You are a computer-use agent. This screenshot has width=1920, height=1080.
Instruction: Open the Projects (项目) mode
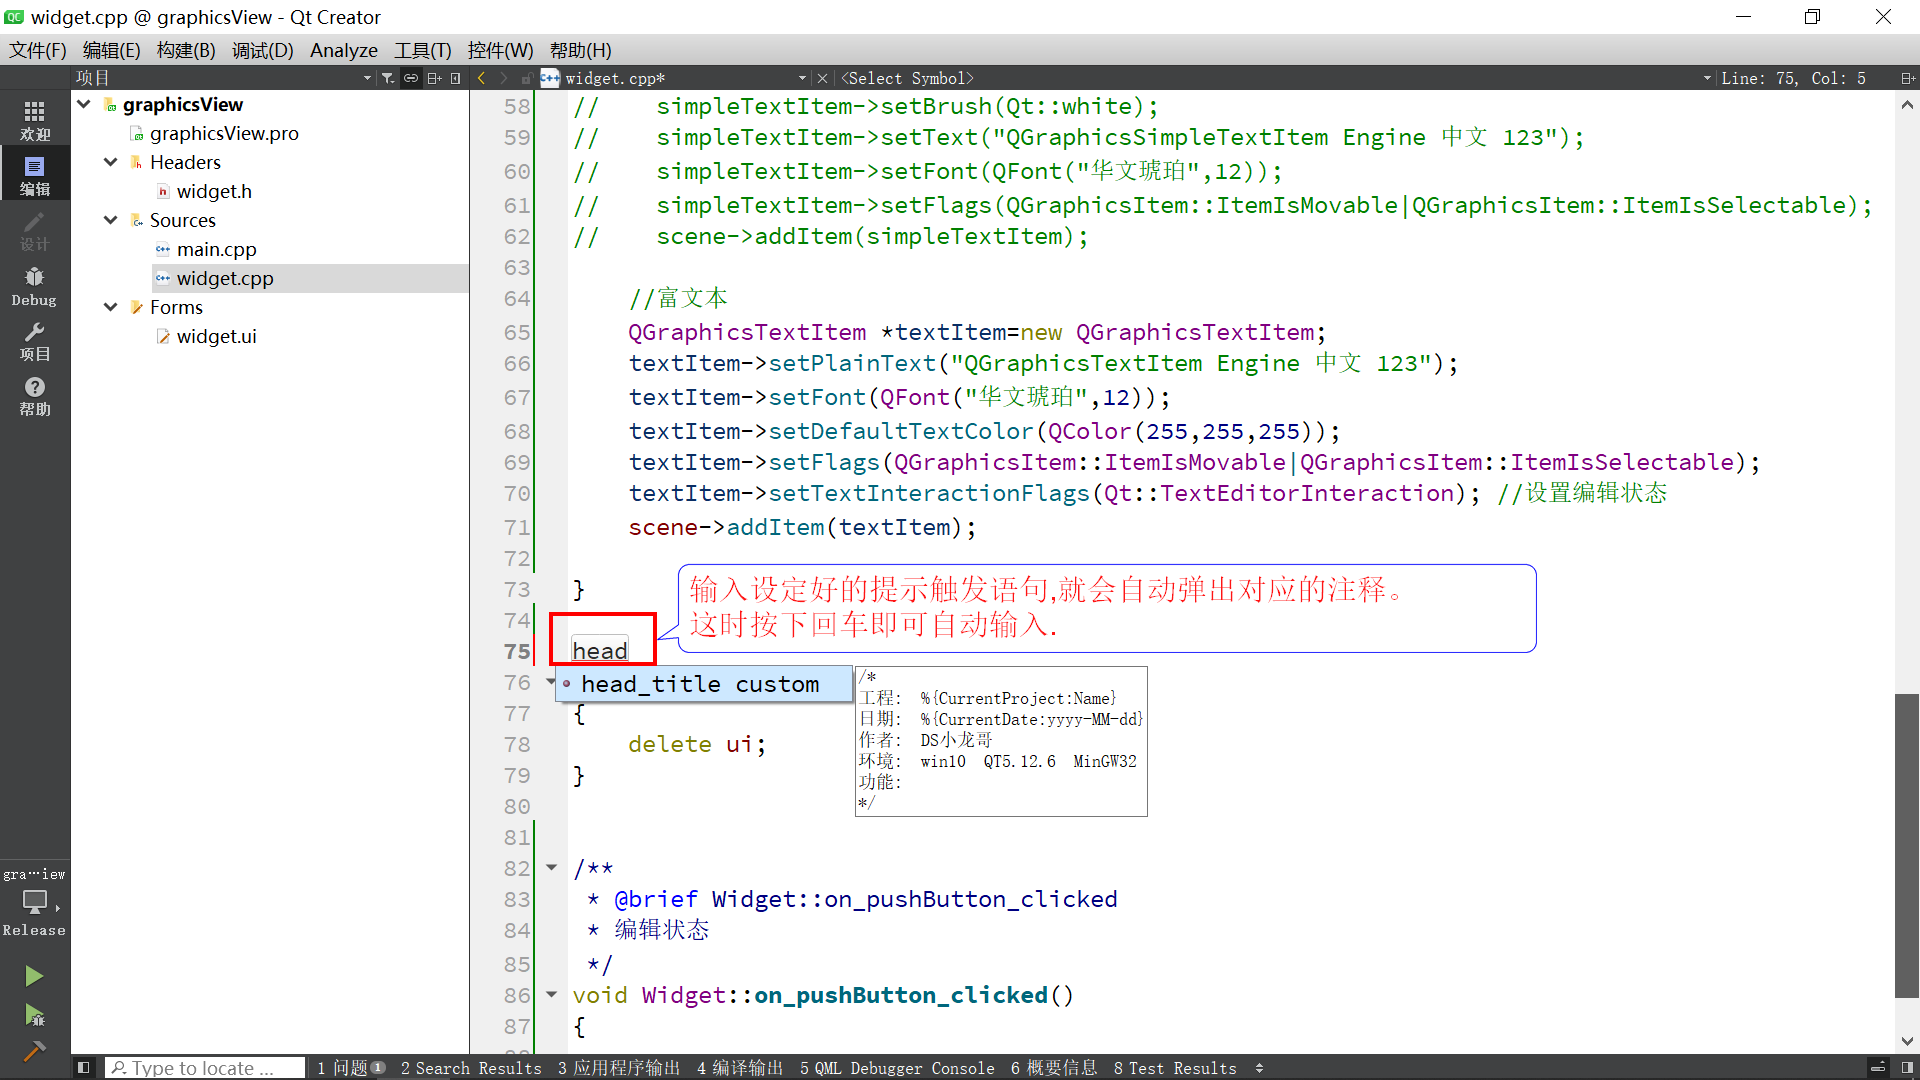coord(34,341)
